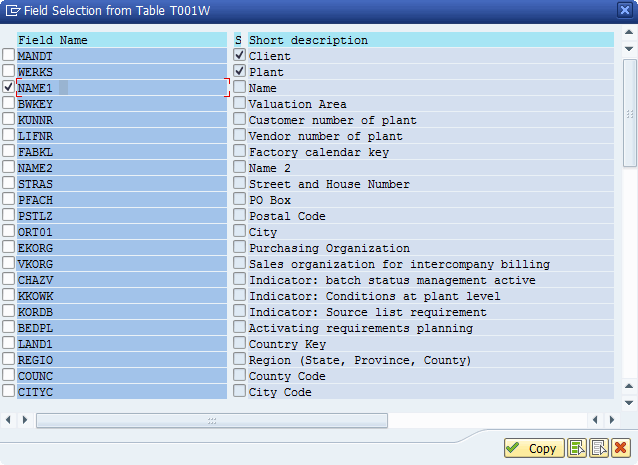Viewport: 638px width, 465px height.
Task: Check the WERKS field checkbox
Action: pyautogui.click(x=9, y=71)
